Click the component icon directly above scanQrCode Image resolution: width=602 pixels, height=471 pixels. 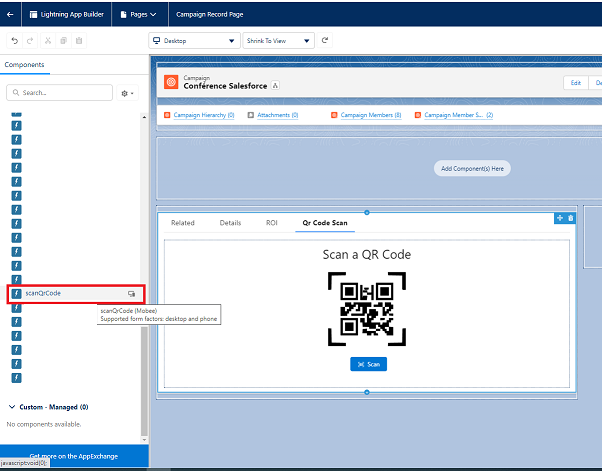click(x=16, y=279)
